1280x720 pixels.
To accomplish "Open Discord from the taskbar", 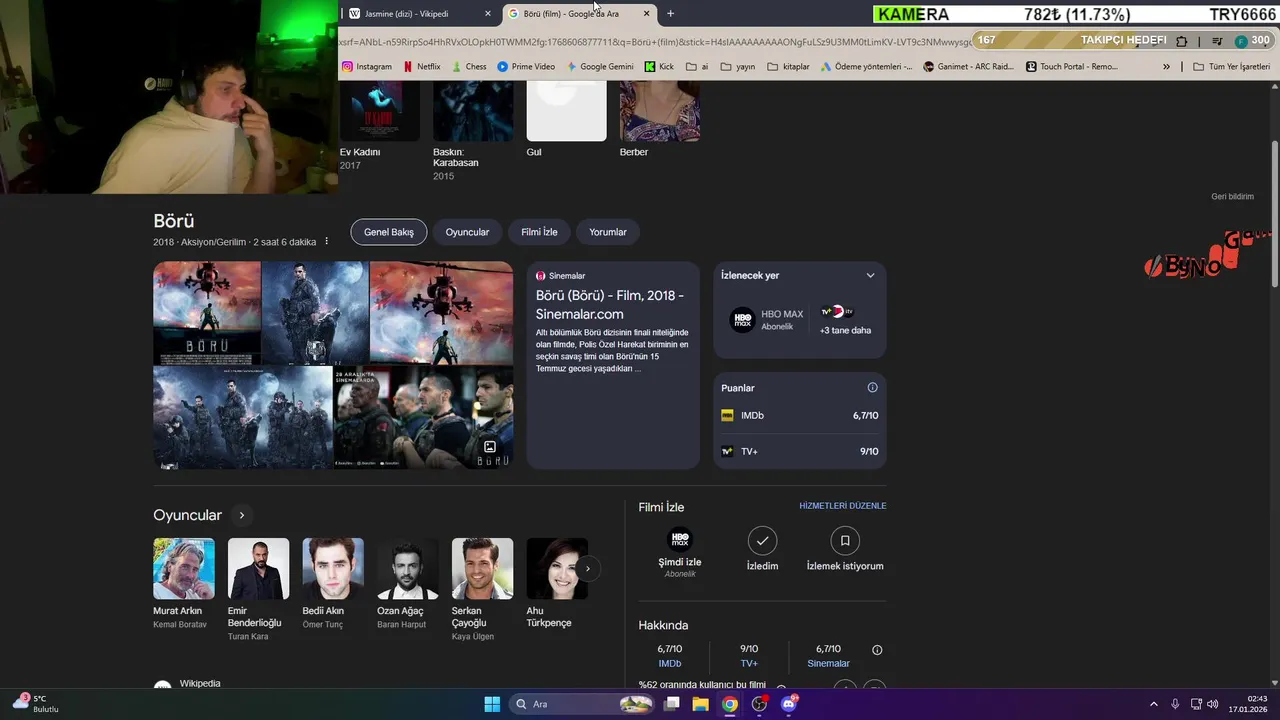I will [x=789, y=704].
